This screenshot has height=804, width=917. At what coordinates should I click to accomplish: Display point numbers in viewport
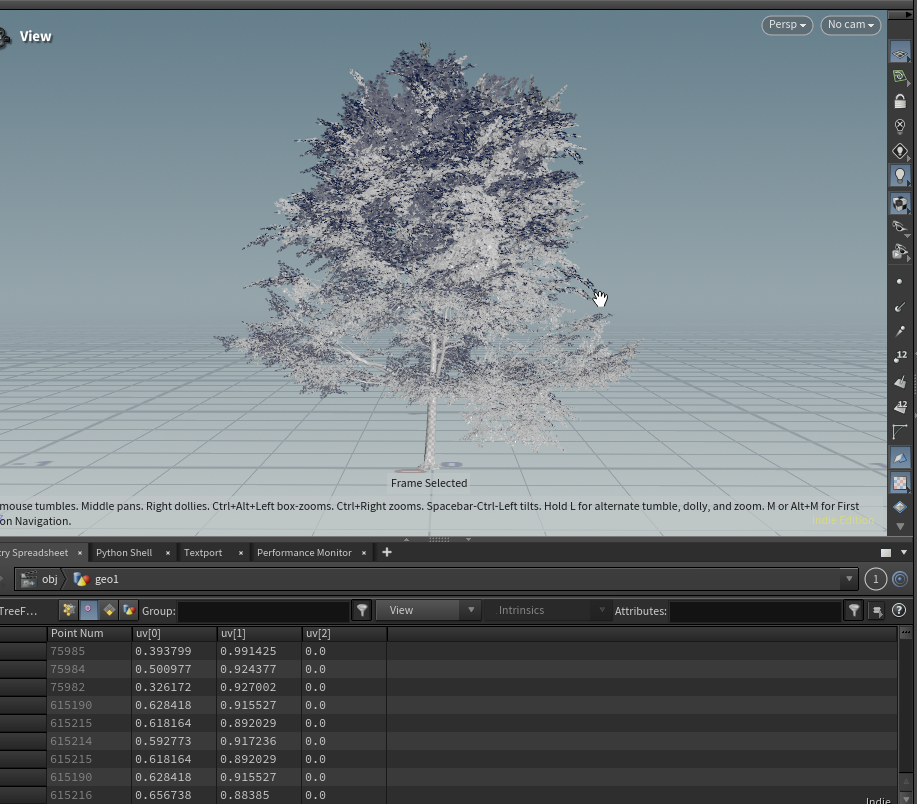[899, 357]
